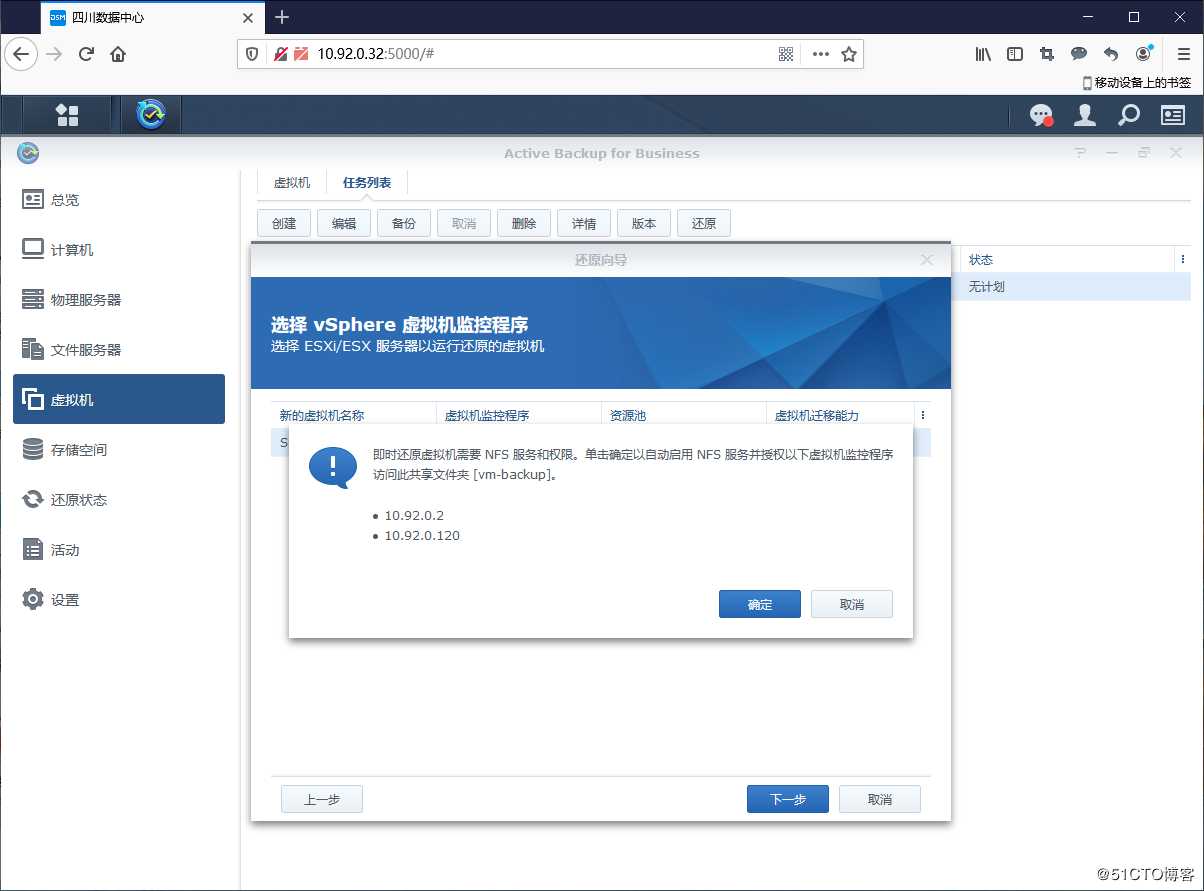This screenshot has width=1204, height=891.
Task: Reload the current page
Action: point(86,54)
